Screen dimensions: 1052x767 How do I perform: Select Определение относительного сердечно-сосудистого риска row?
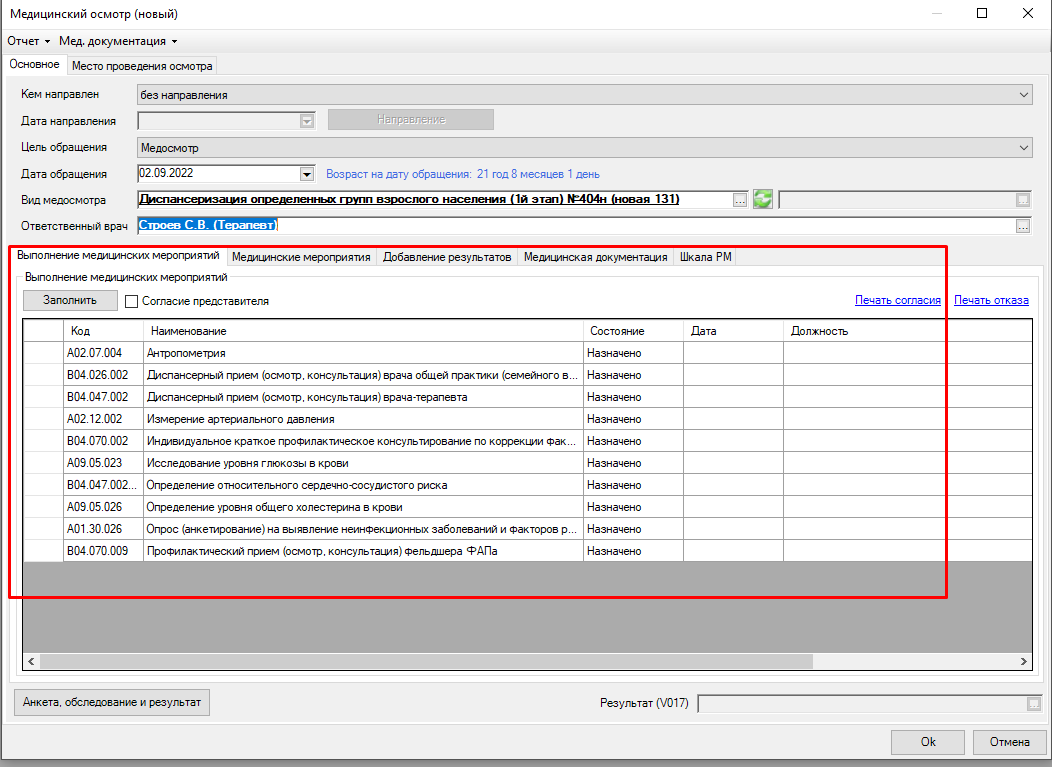[x=528, y=485]
